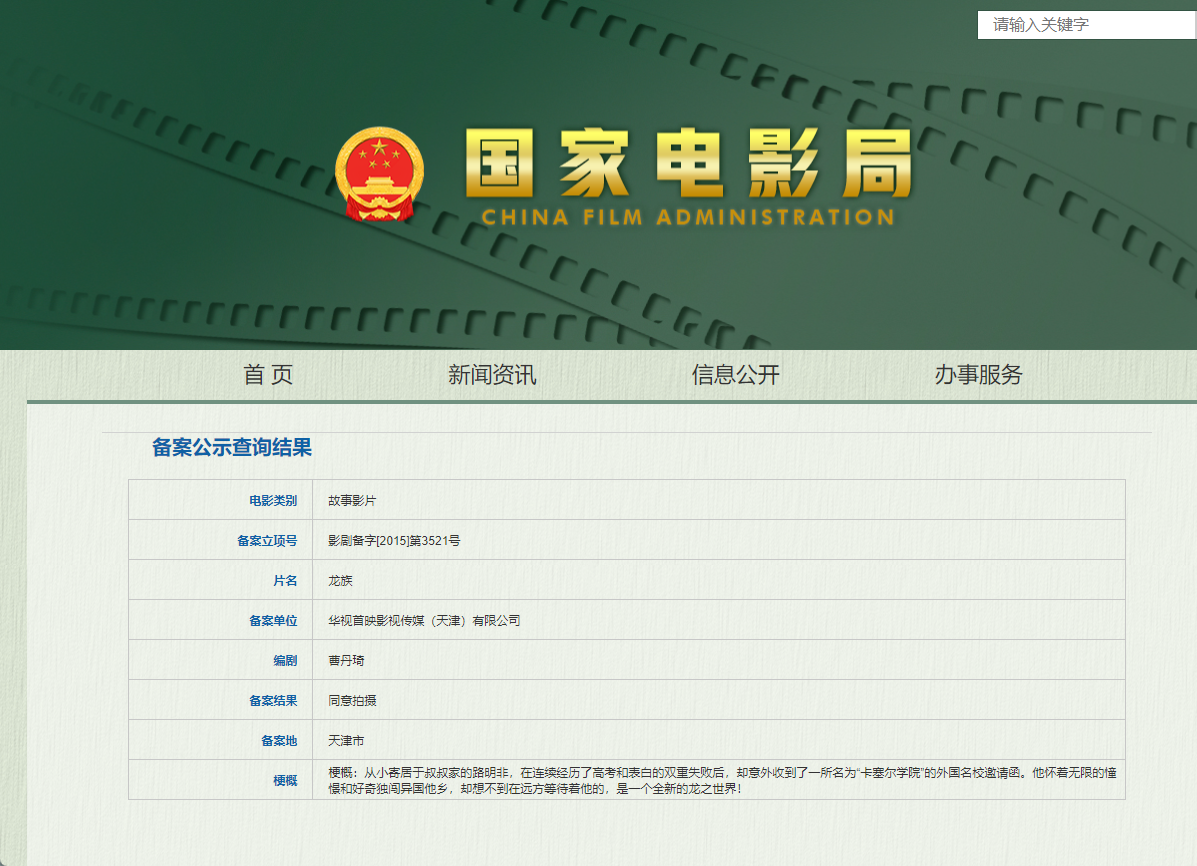Open the 首页 navigation tab
The image size is (1197, 866).
click(x=268, y=374)
